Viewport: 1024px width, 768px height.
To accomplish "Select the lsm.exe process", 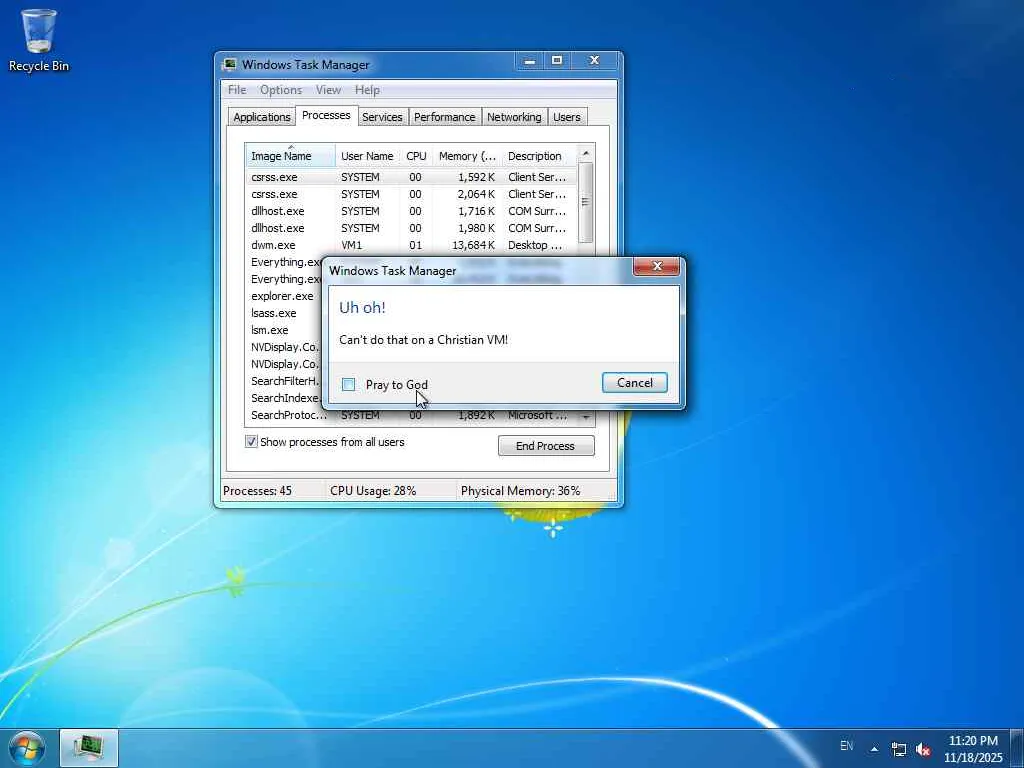I will (284, 330).
